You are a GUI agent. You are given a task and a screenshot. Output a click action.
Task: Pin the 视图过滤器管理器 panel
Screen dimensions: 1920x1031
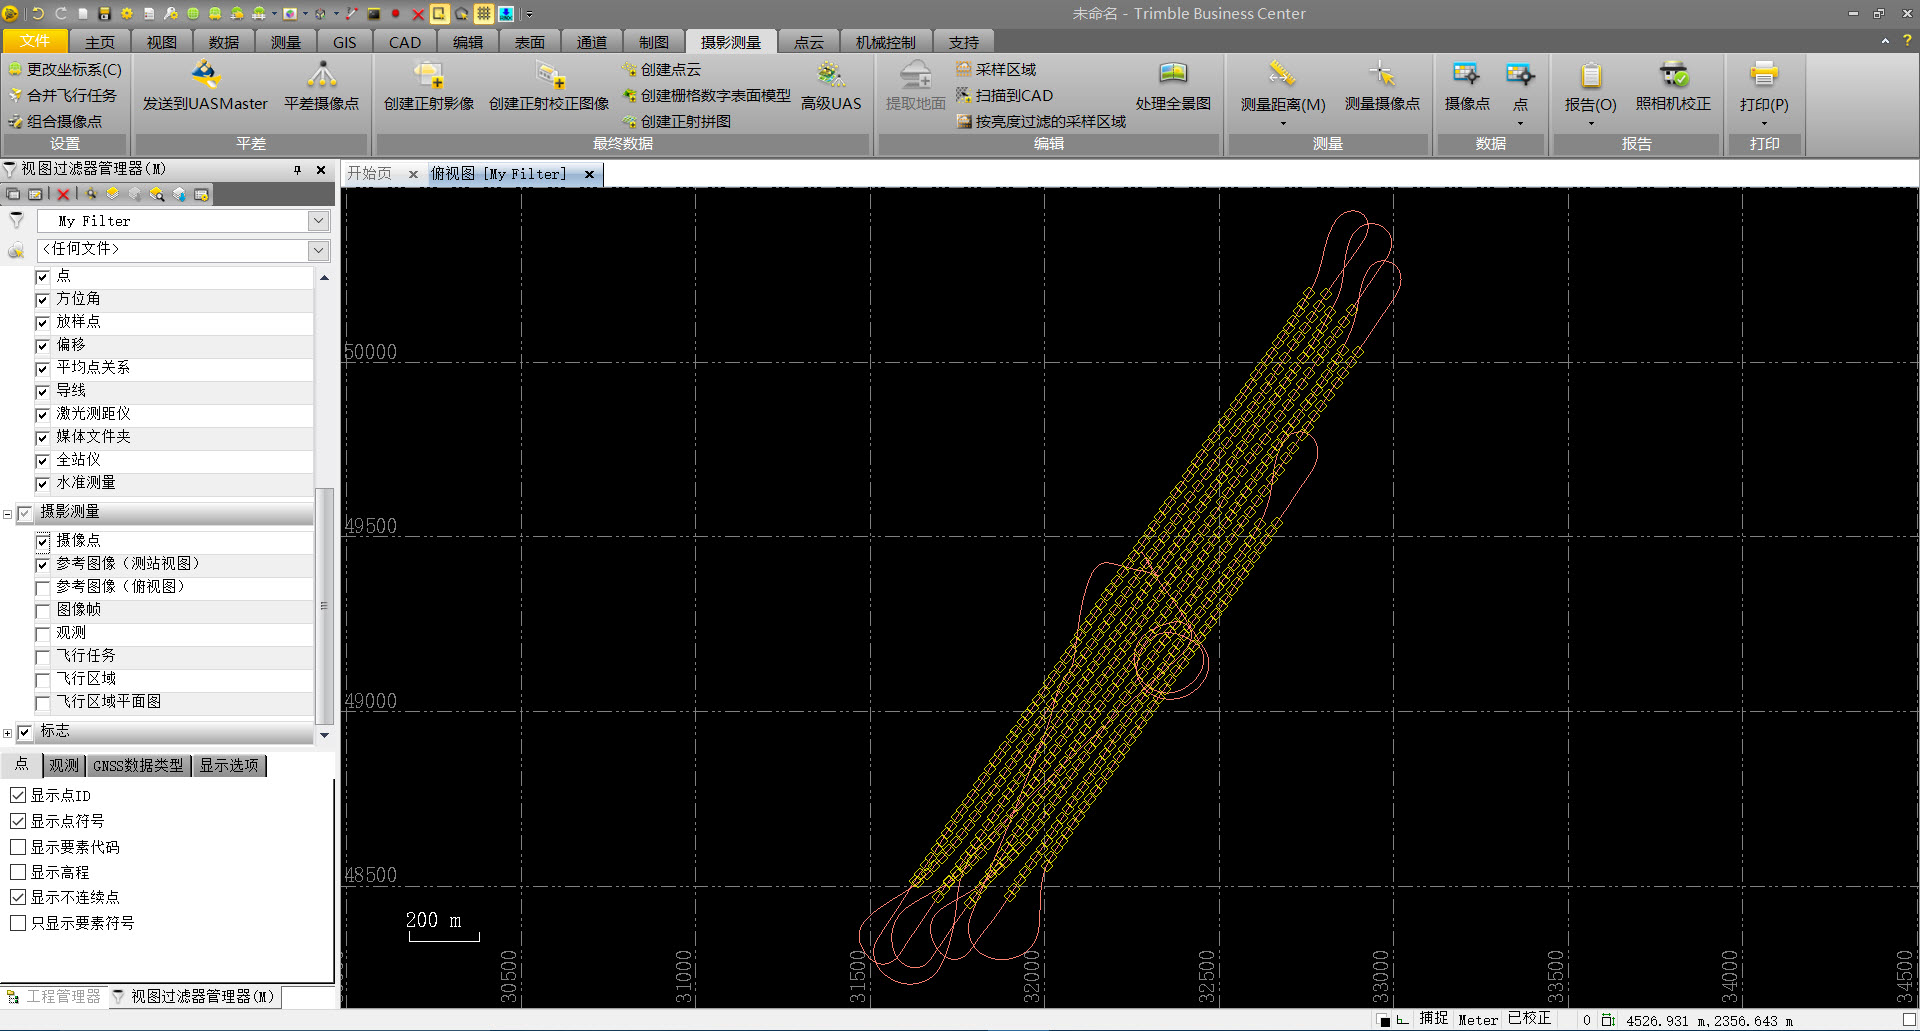coord(297,170)
